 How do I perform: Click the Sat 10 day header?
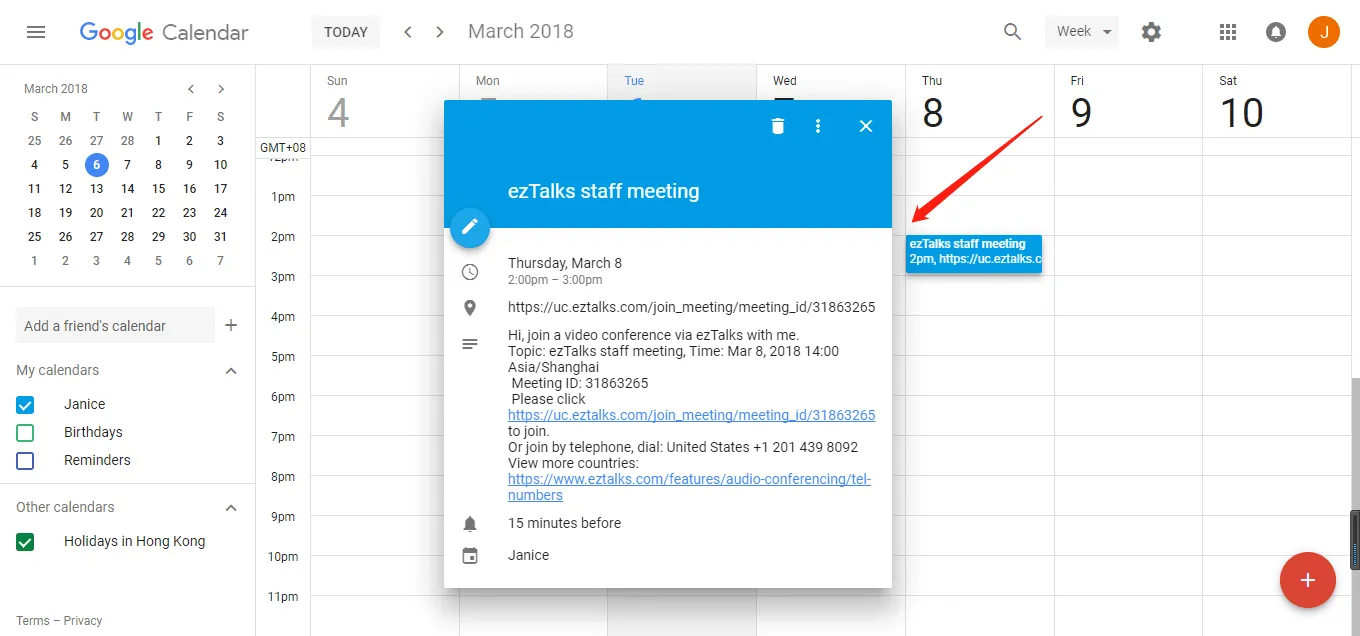tap(1241, 103)
